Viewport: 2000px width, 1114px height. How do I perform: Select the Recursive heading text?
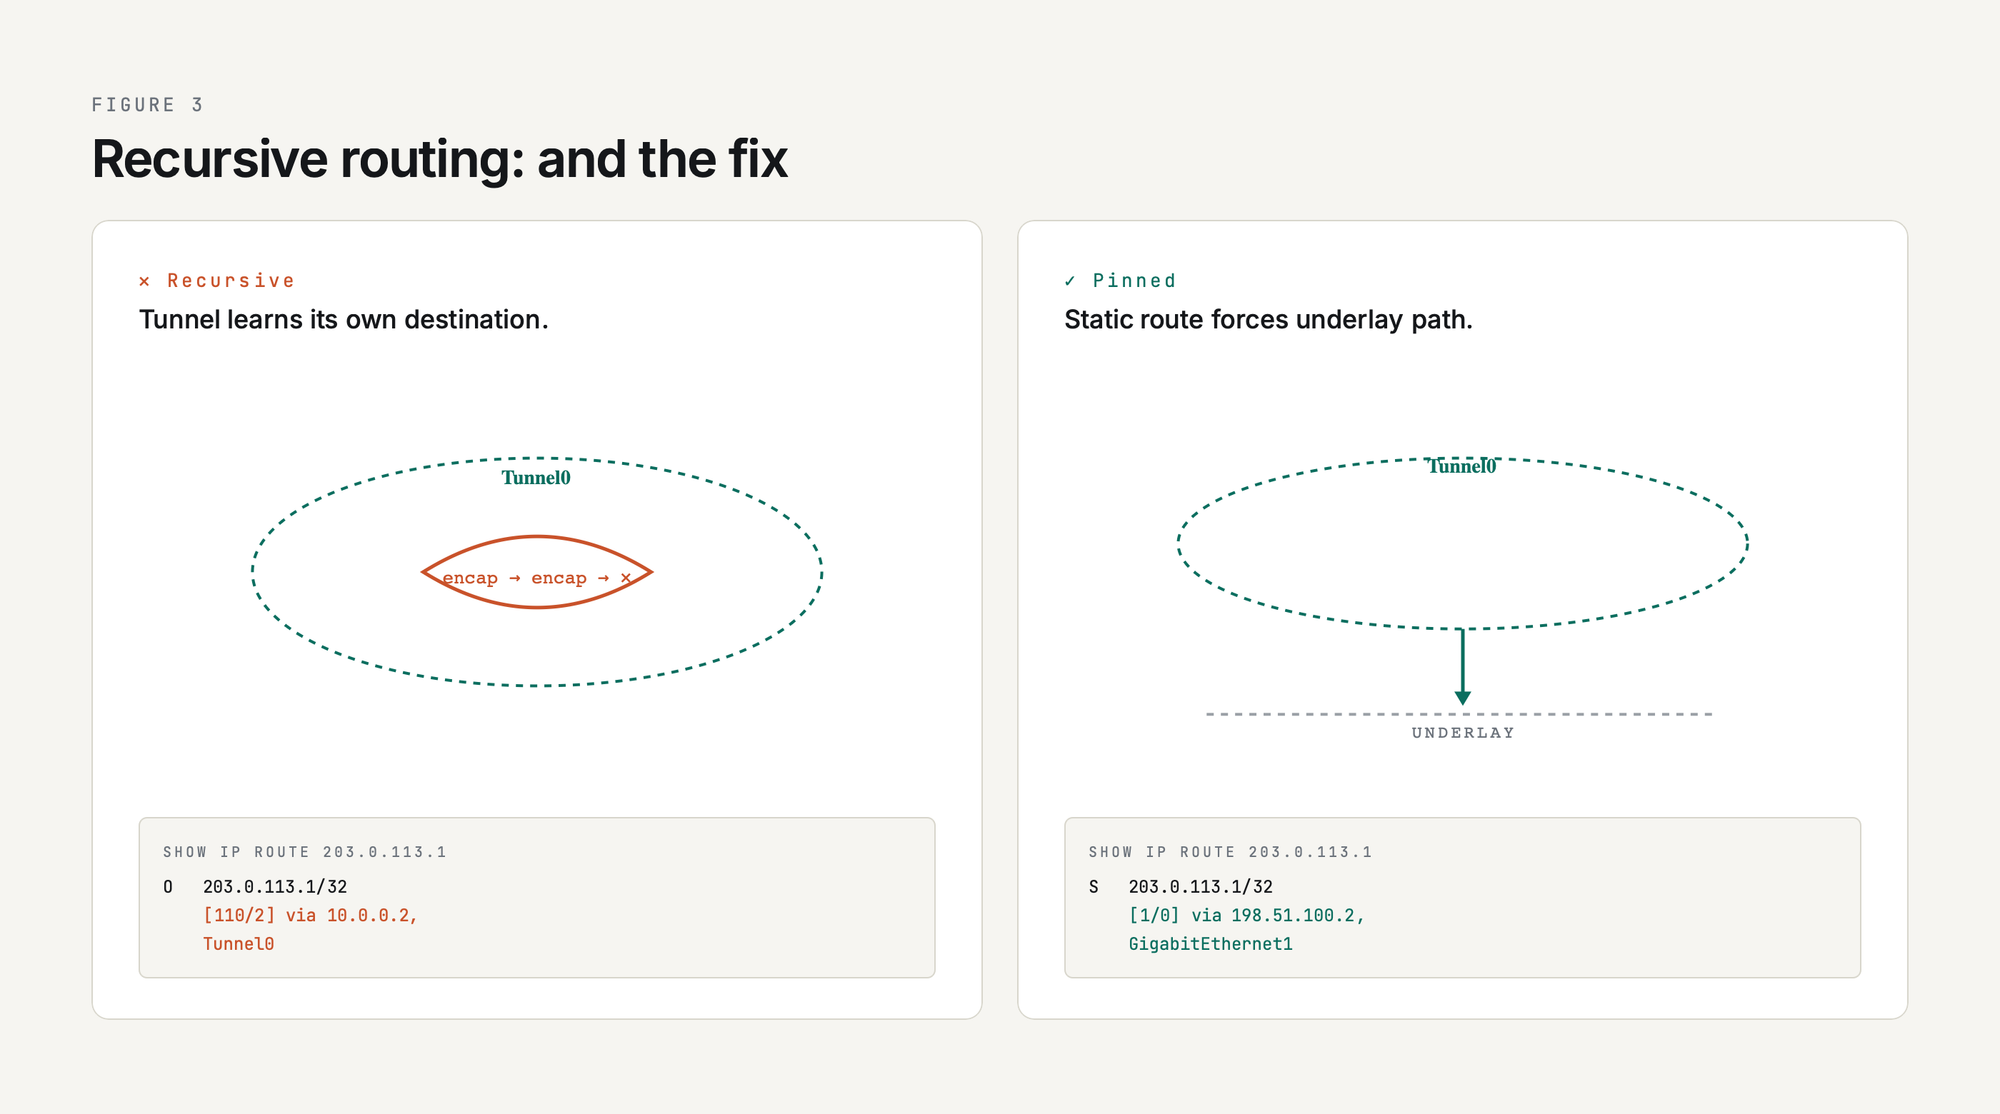click(231, 281)
